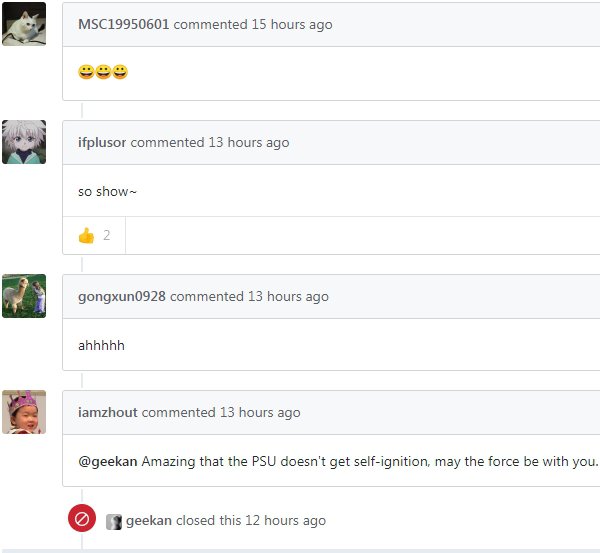Click the '15 hours ago' timestamp
The image size is (600, 553).
tap(292, 24)
